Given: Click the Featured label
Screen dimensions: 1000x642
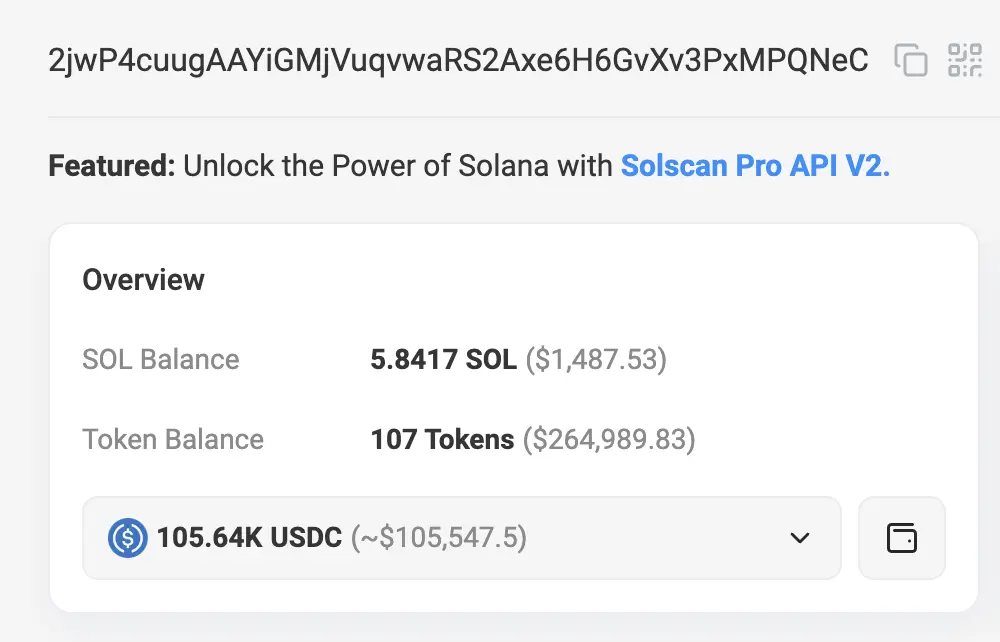Looking at the screenshot, I should click(x=111, y=165).
